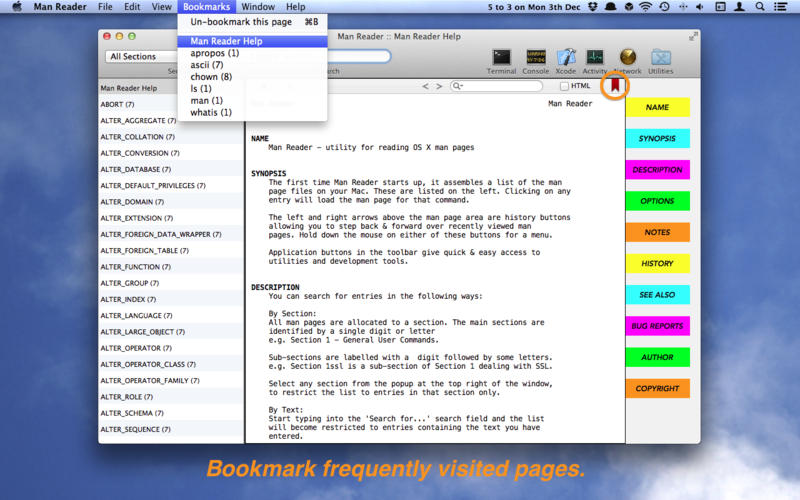Open Activity Monitor from the toolbar

[595, 58]
